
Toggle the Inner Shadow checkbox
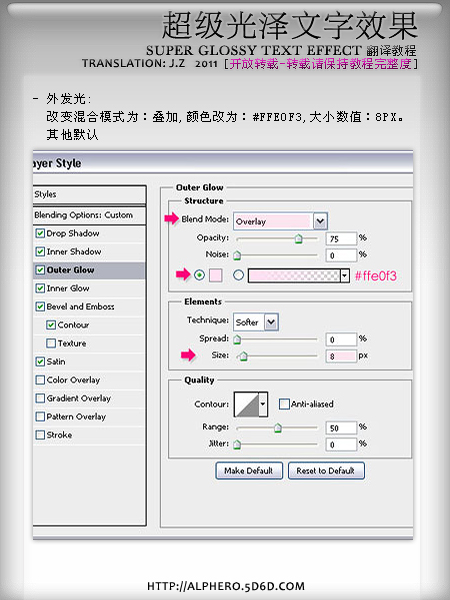pos(40,251)
